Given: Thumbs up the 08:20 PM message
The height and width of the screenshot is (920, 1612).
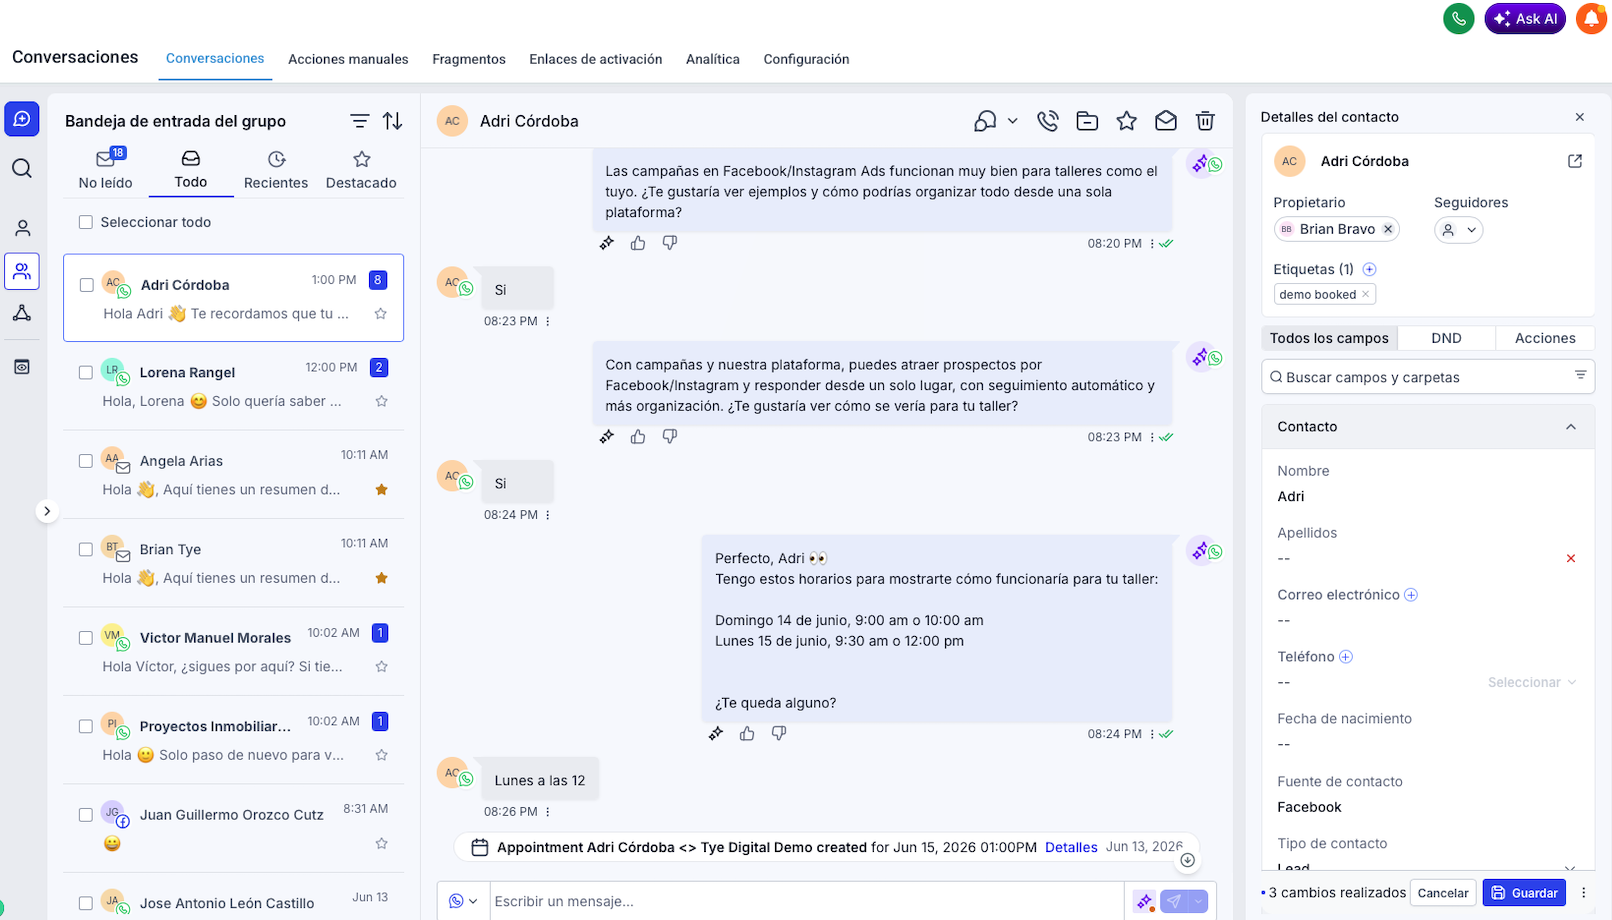Looking at the screenshot, I should coord(638,243).
